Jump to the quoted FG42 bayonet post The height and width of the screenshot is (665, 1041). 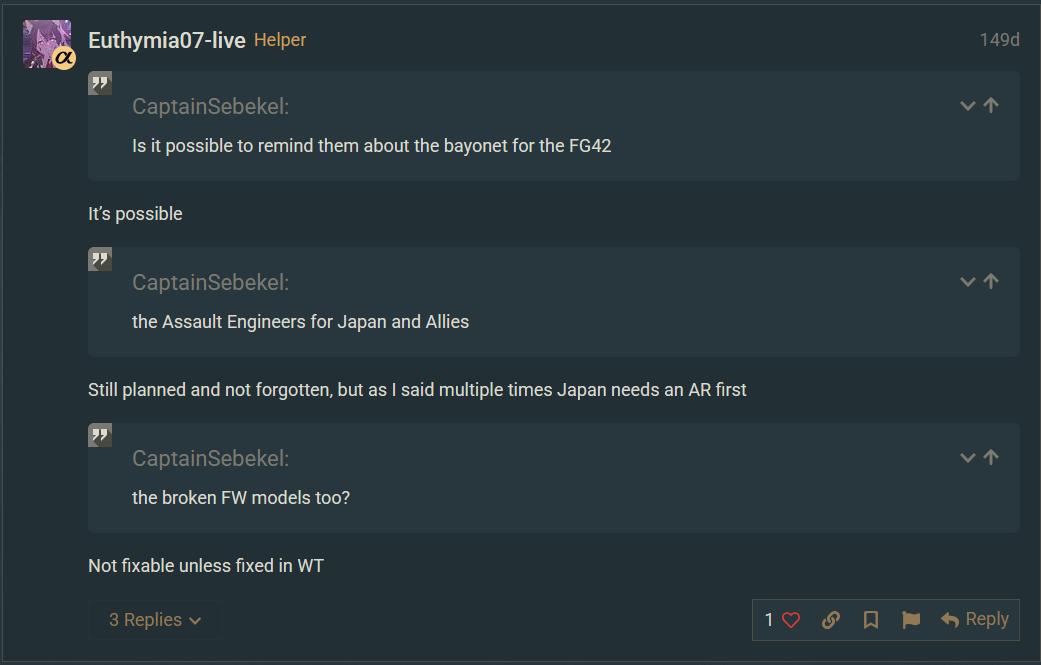point(991,105)
